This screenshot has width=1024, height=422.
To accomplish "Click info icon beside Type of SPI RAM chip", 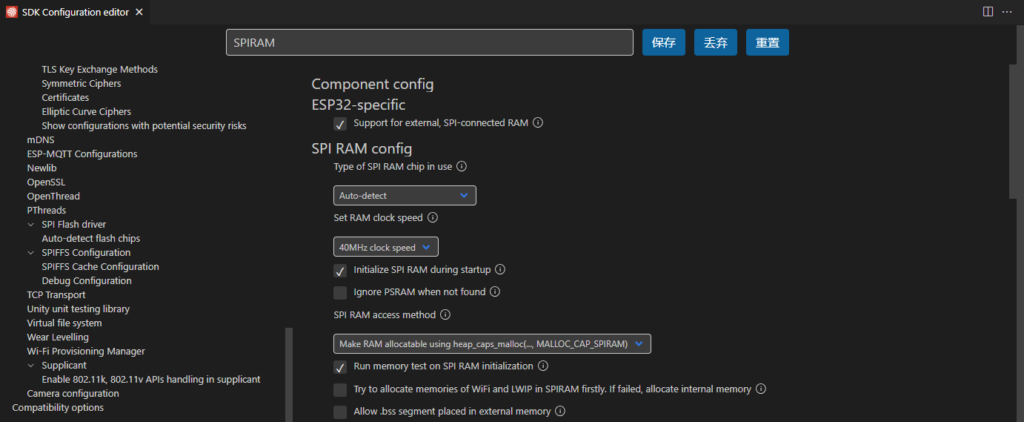I will click(x=461, y=166).
